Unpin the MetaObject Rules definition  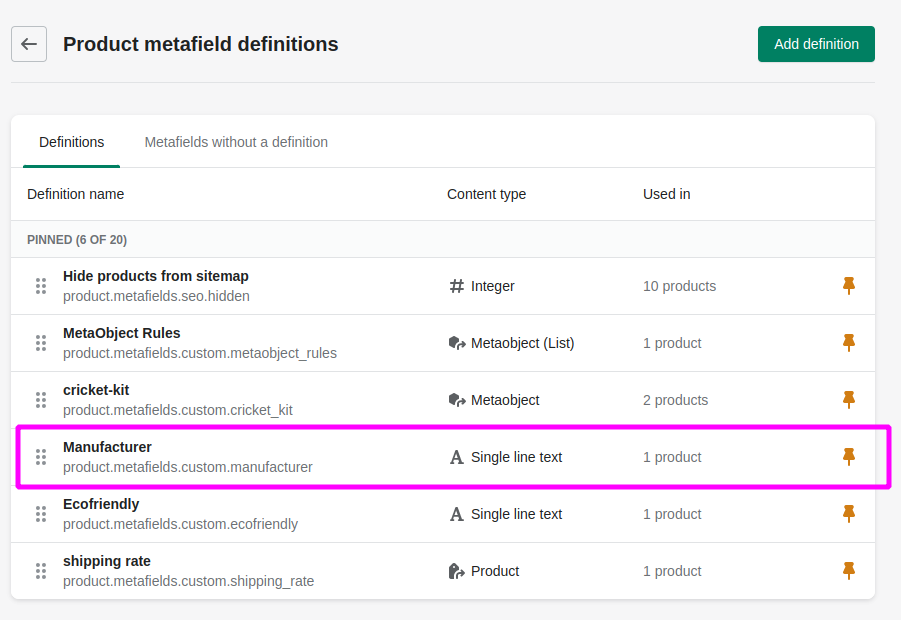[848, 343]
